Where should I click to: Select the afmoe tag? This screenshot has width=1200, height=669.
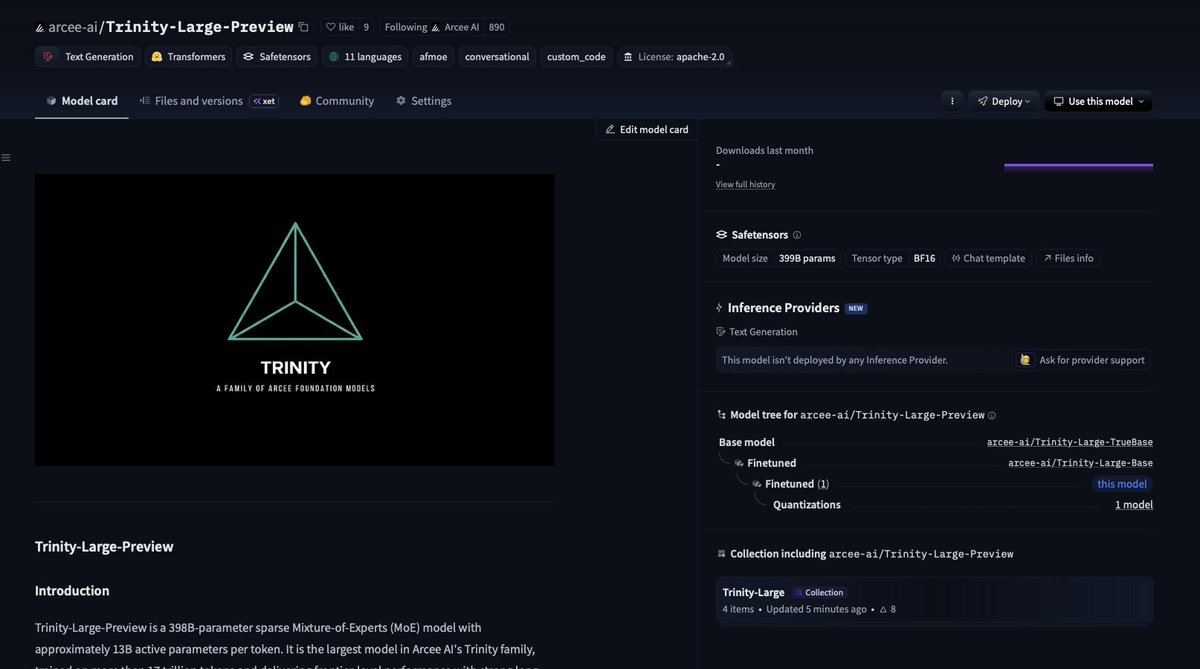coord(433,57)
